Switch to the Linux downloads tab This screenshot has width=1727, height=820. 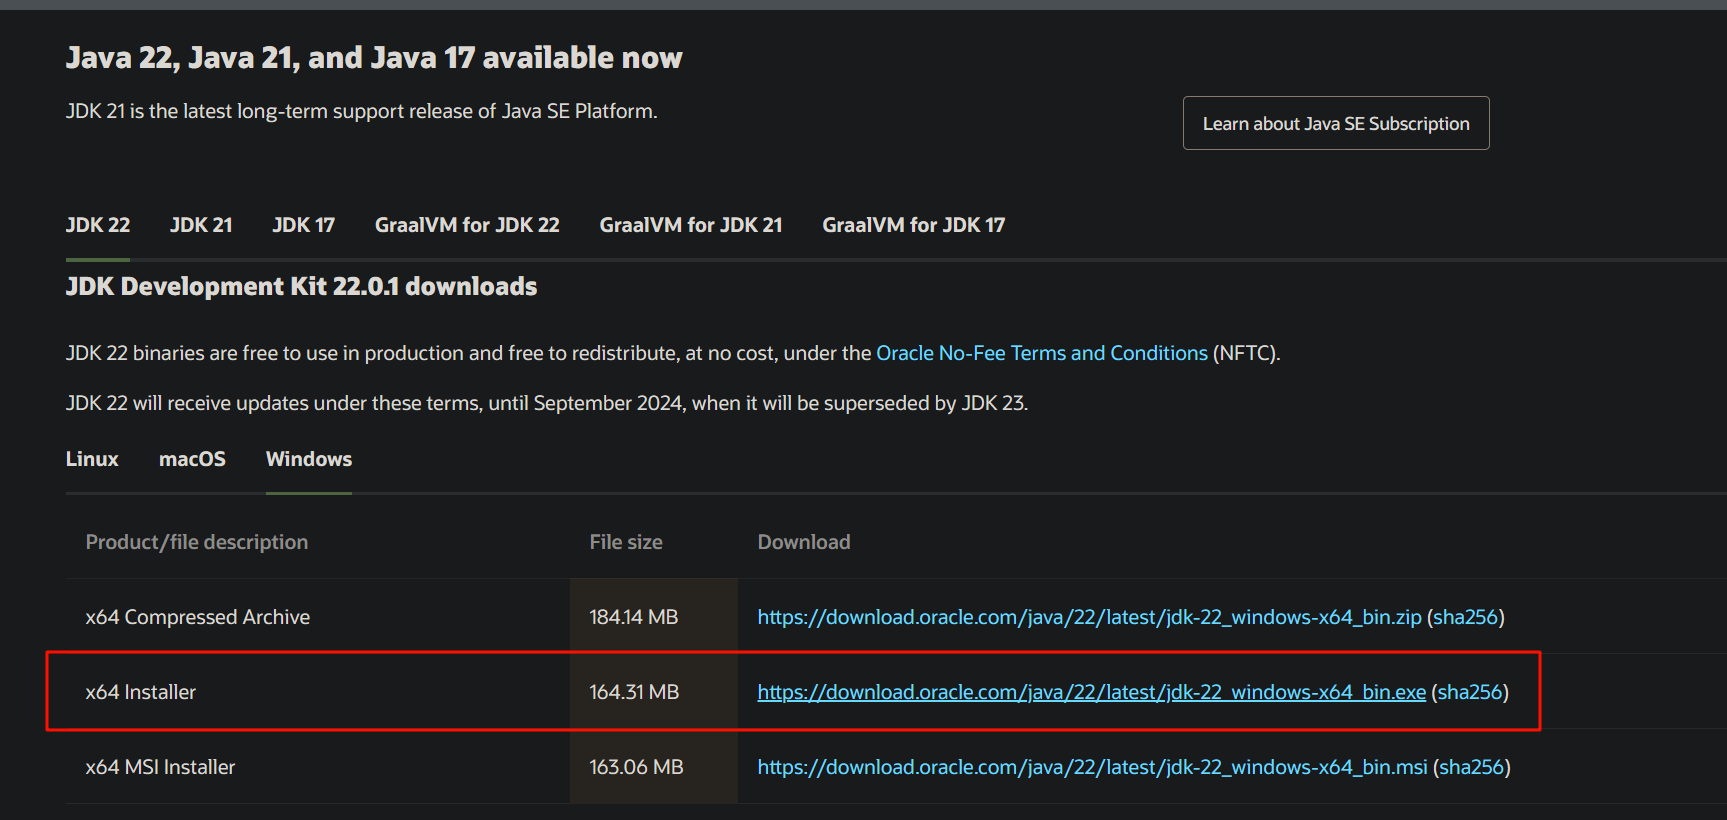click(x=92, y=459)
